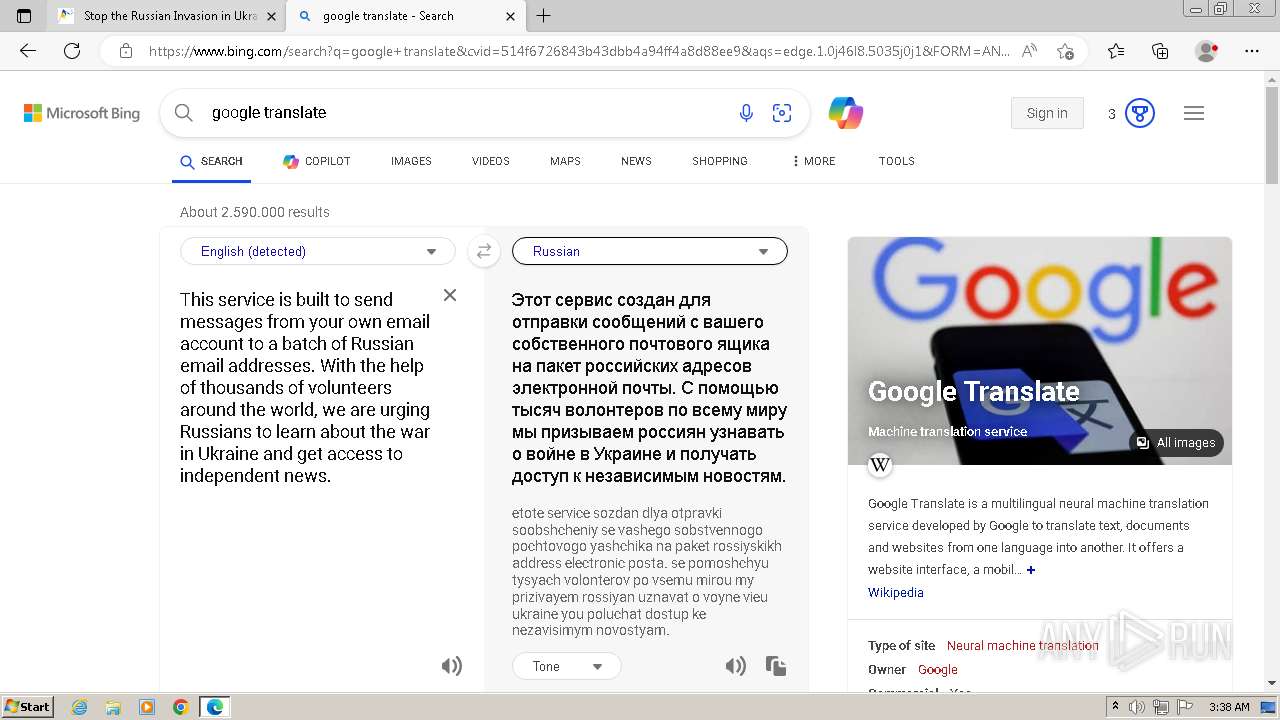The image size is (1280, 720).
Task: Close the Stop the Russian Invasion tab
Action: [271, 16]
